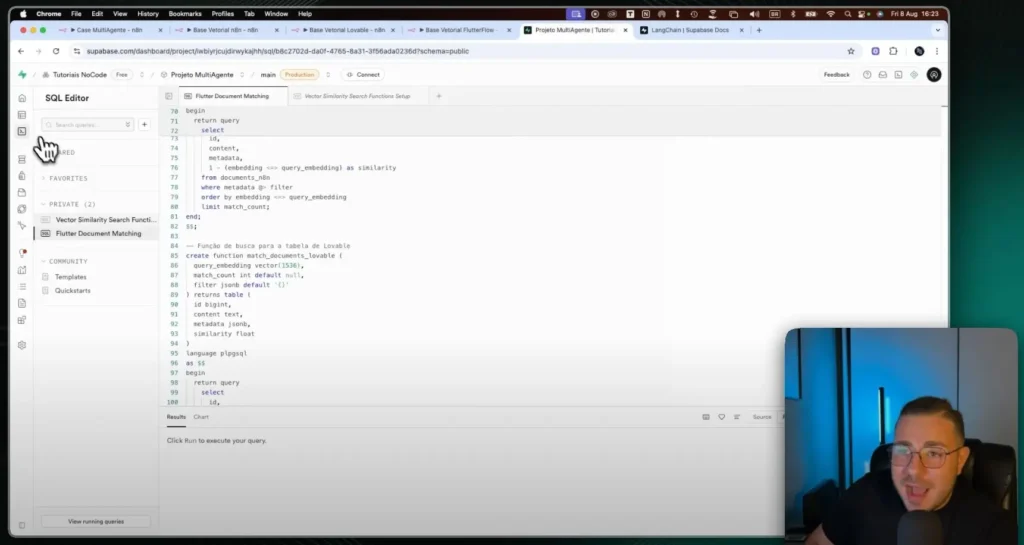This screenshot has height=545, width=1024.
Task: Collapse the sidebar using the bottom-left icon
Action: [22, 525]
